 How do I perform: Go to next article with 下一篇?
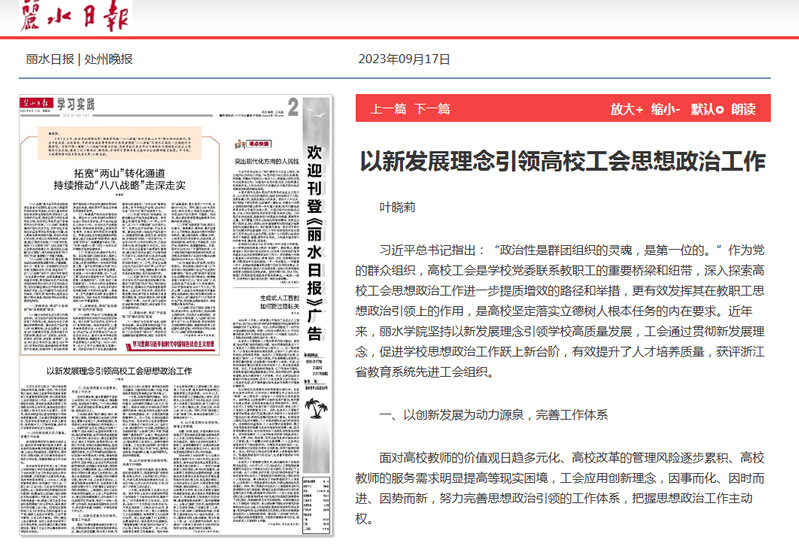click(432, 109)
